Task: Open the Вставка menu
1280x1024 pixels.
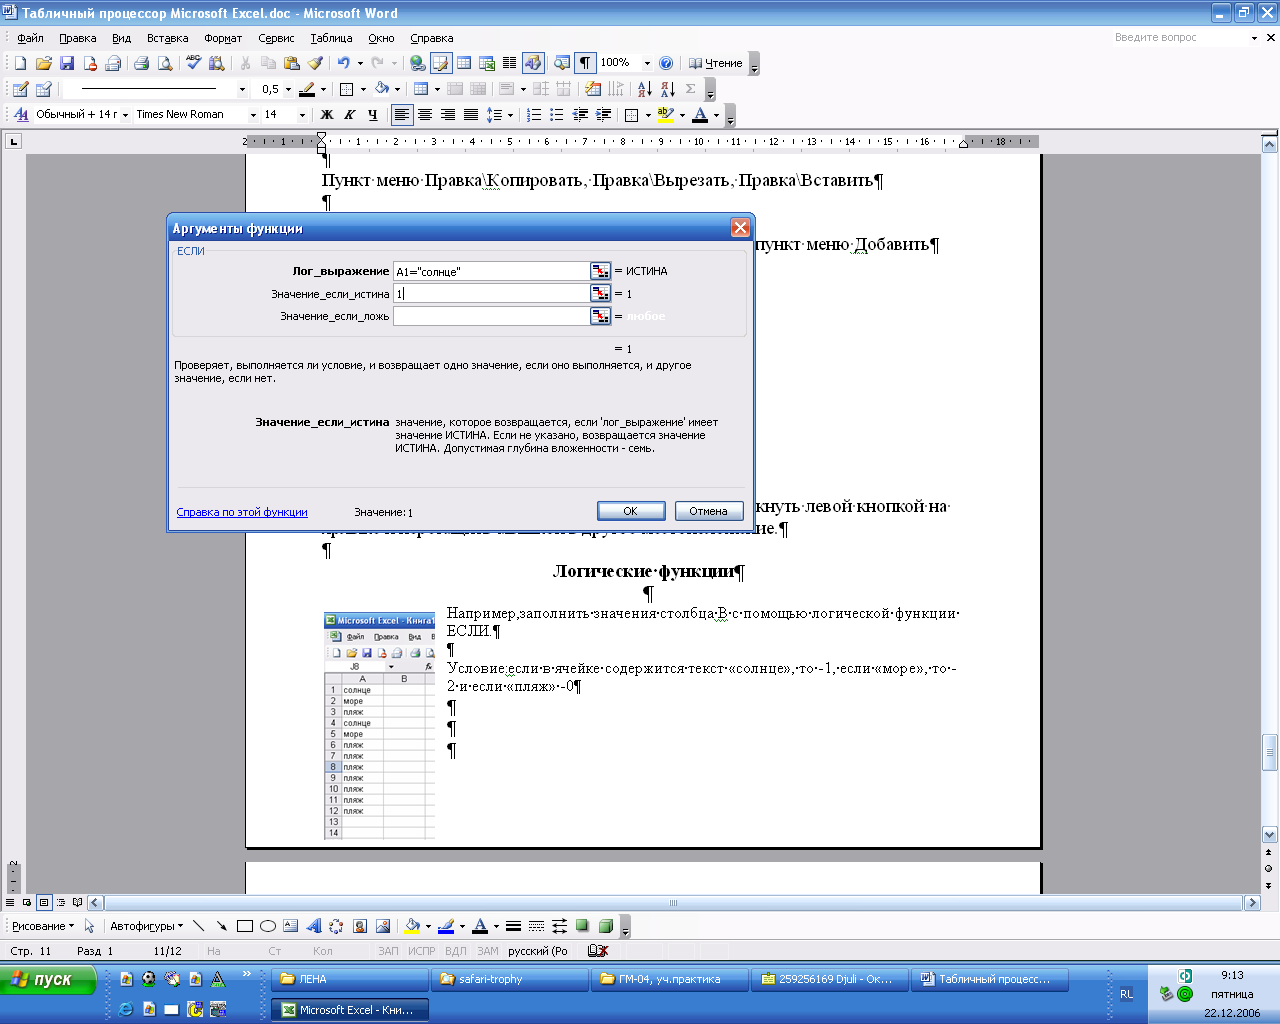Action: [167, 38]
